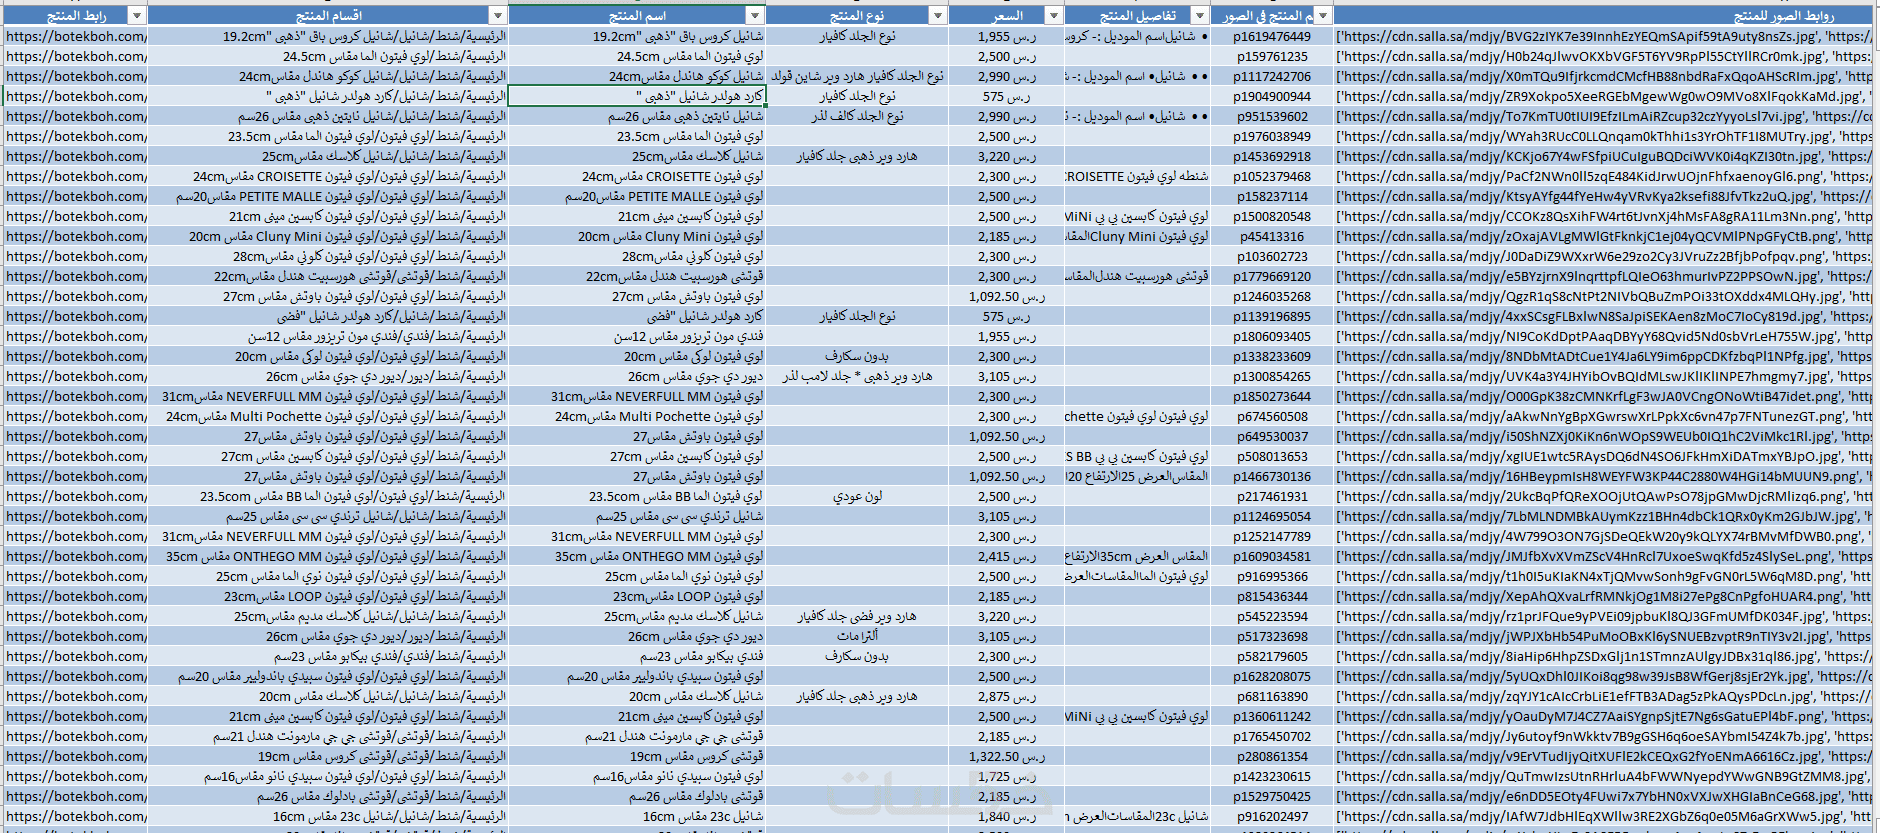Select header cell روابط الصور للمنتج

click(1603, 15)
